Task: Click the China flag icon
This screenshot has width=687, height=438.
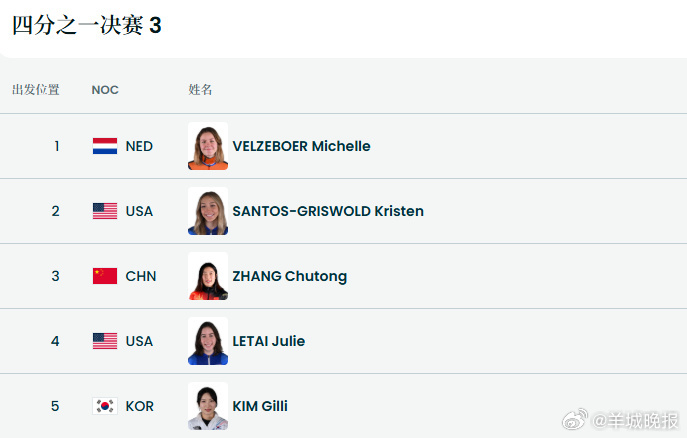Action: click(105, 276)
